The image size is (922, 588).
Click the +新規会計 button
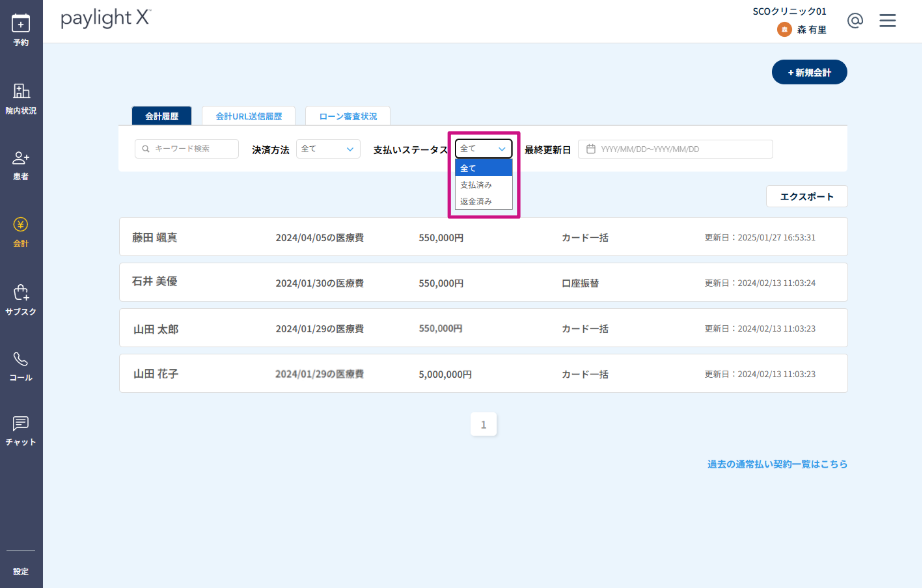tap(809, 72)
